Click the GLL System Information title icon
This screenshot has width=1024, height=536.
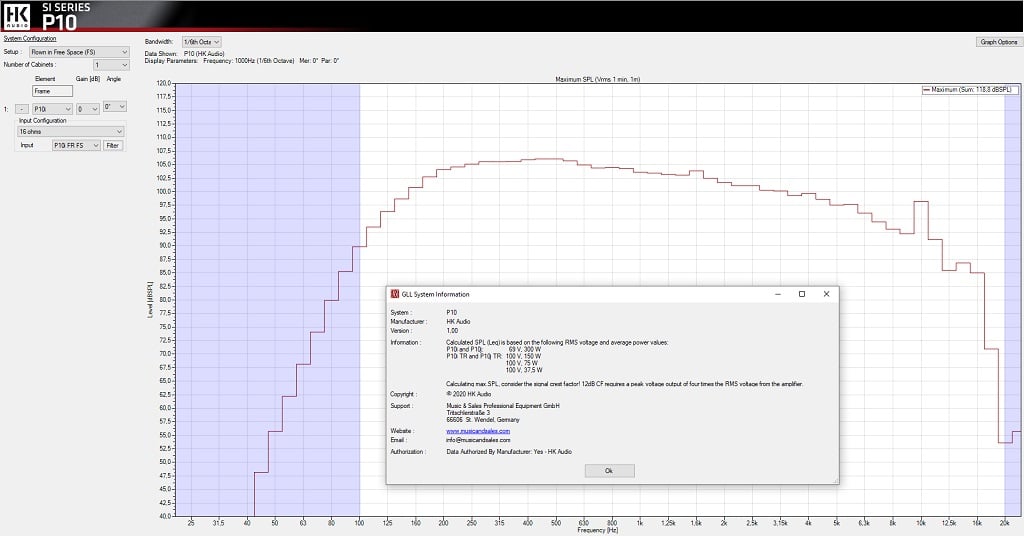tap(394, 294)
